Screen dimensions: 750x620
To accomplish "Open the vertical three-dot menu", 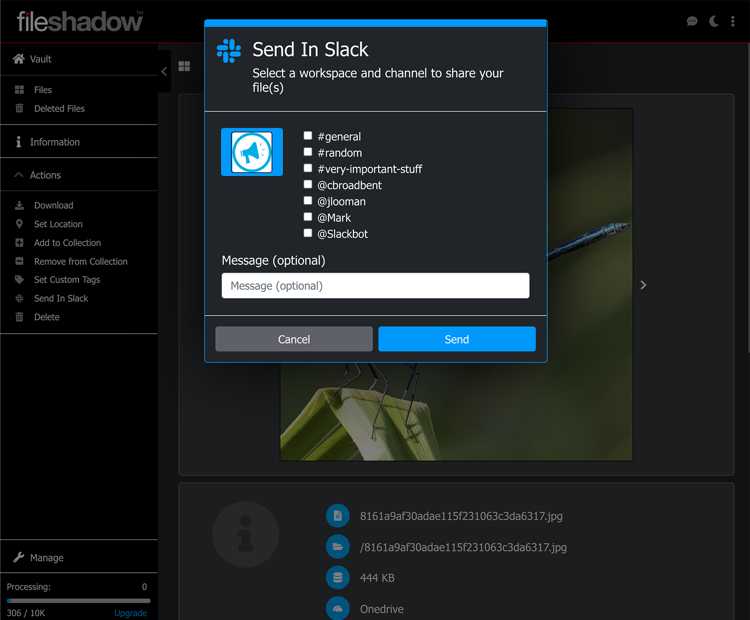I will click(733, 21).
